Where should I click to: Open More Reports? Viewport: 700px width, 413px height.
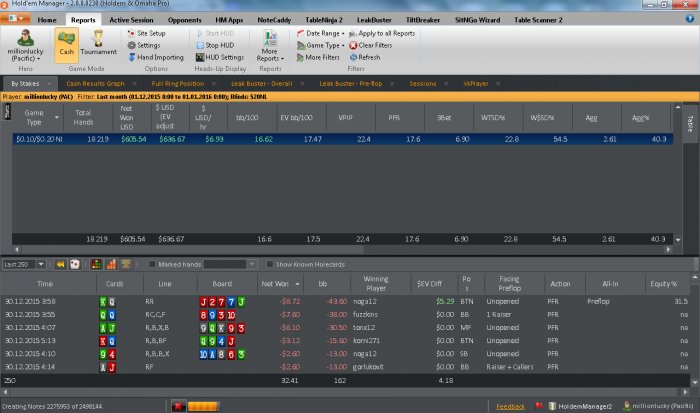point(270,46)
